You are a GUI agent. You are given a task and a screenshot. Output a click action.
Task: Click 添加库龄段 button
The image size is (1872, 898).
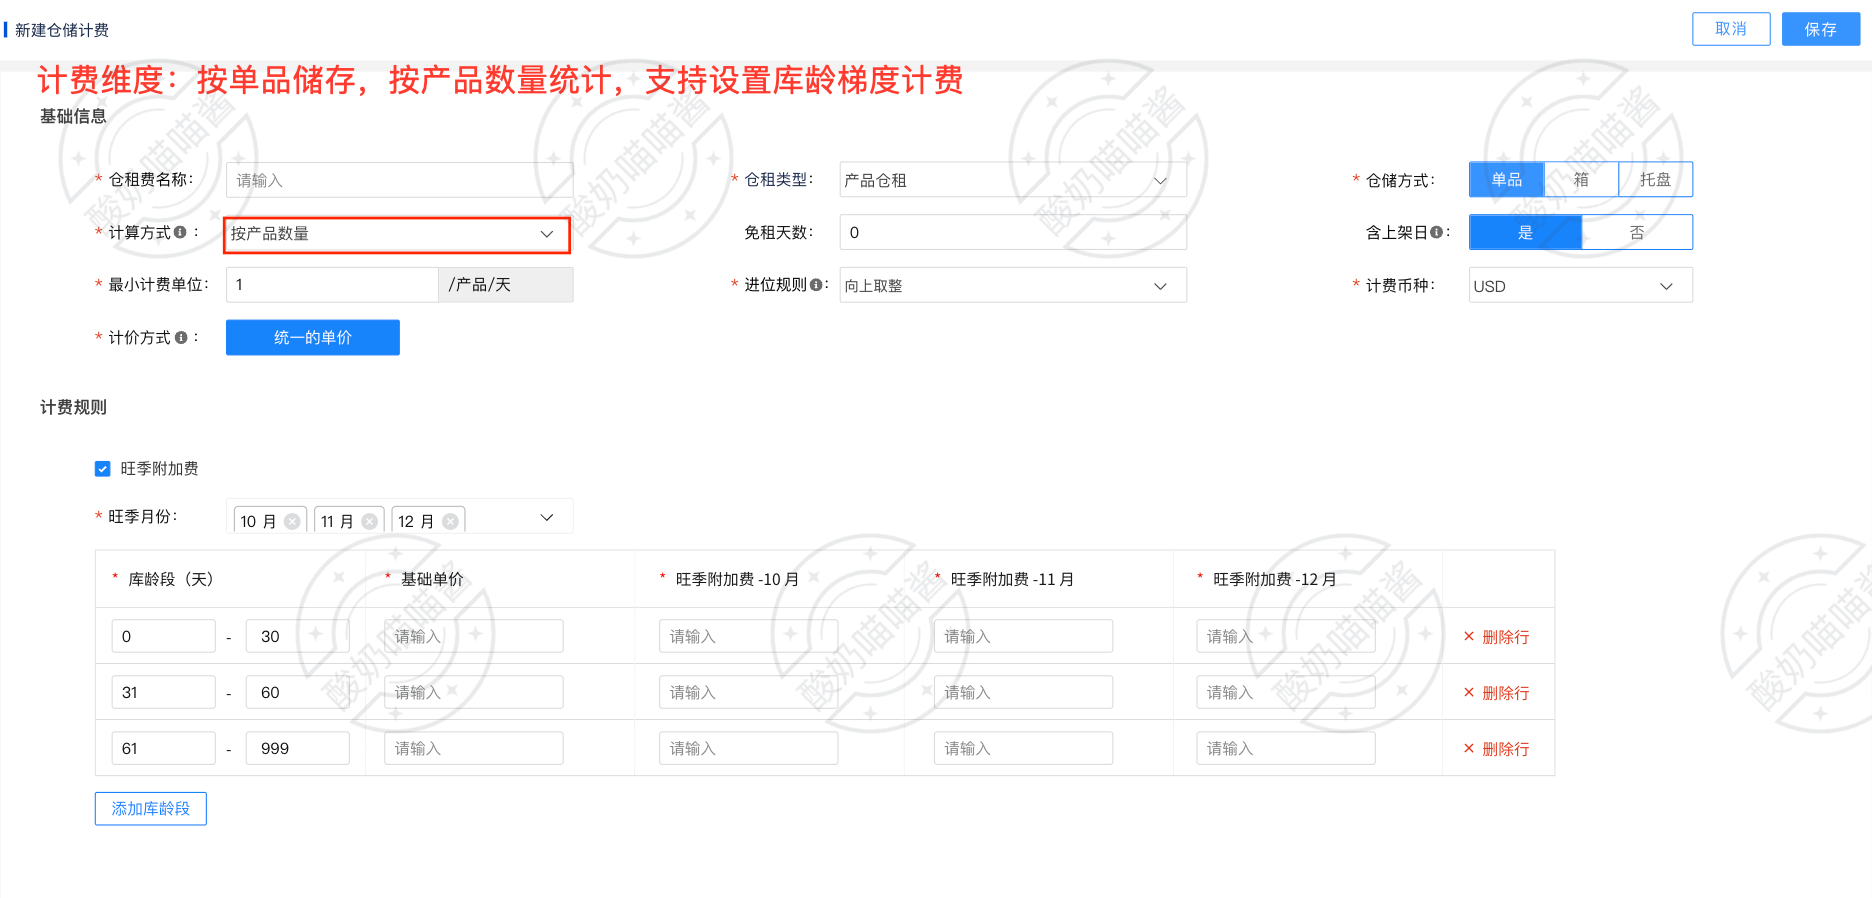tap(151, 808)
